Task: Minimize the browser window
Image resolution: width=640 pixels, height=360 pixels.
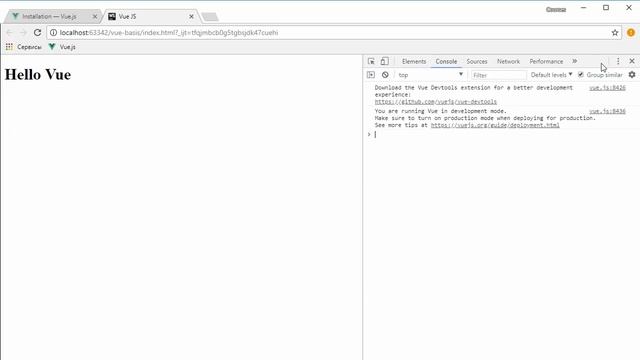Action: click(584, 8)
